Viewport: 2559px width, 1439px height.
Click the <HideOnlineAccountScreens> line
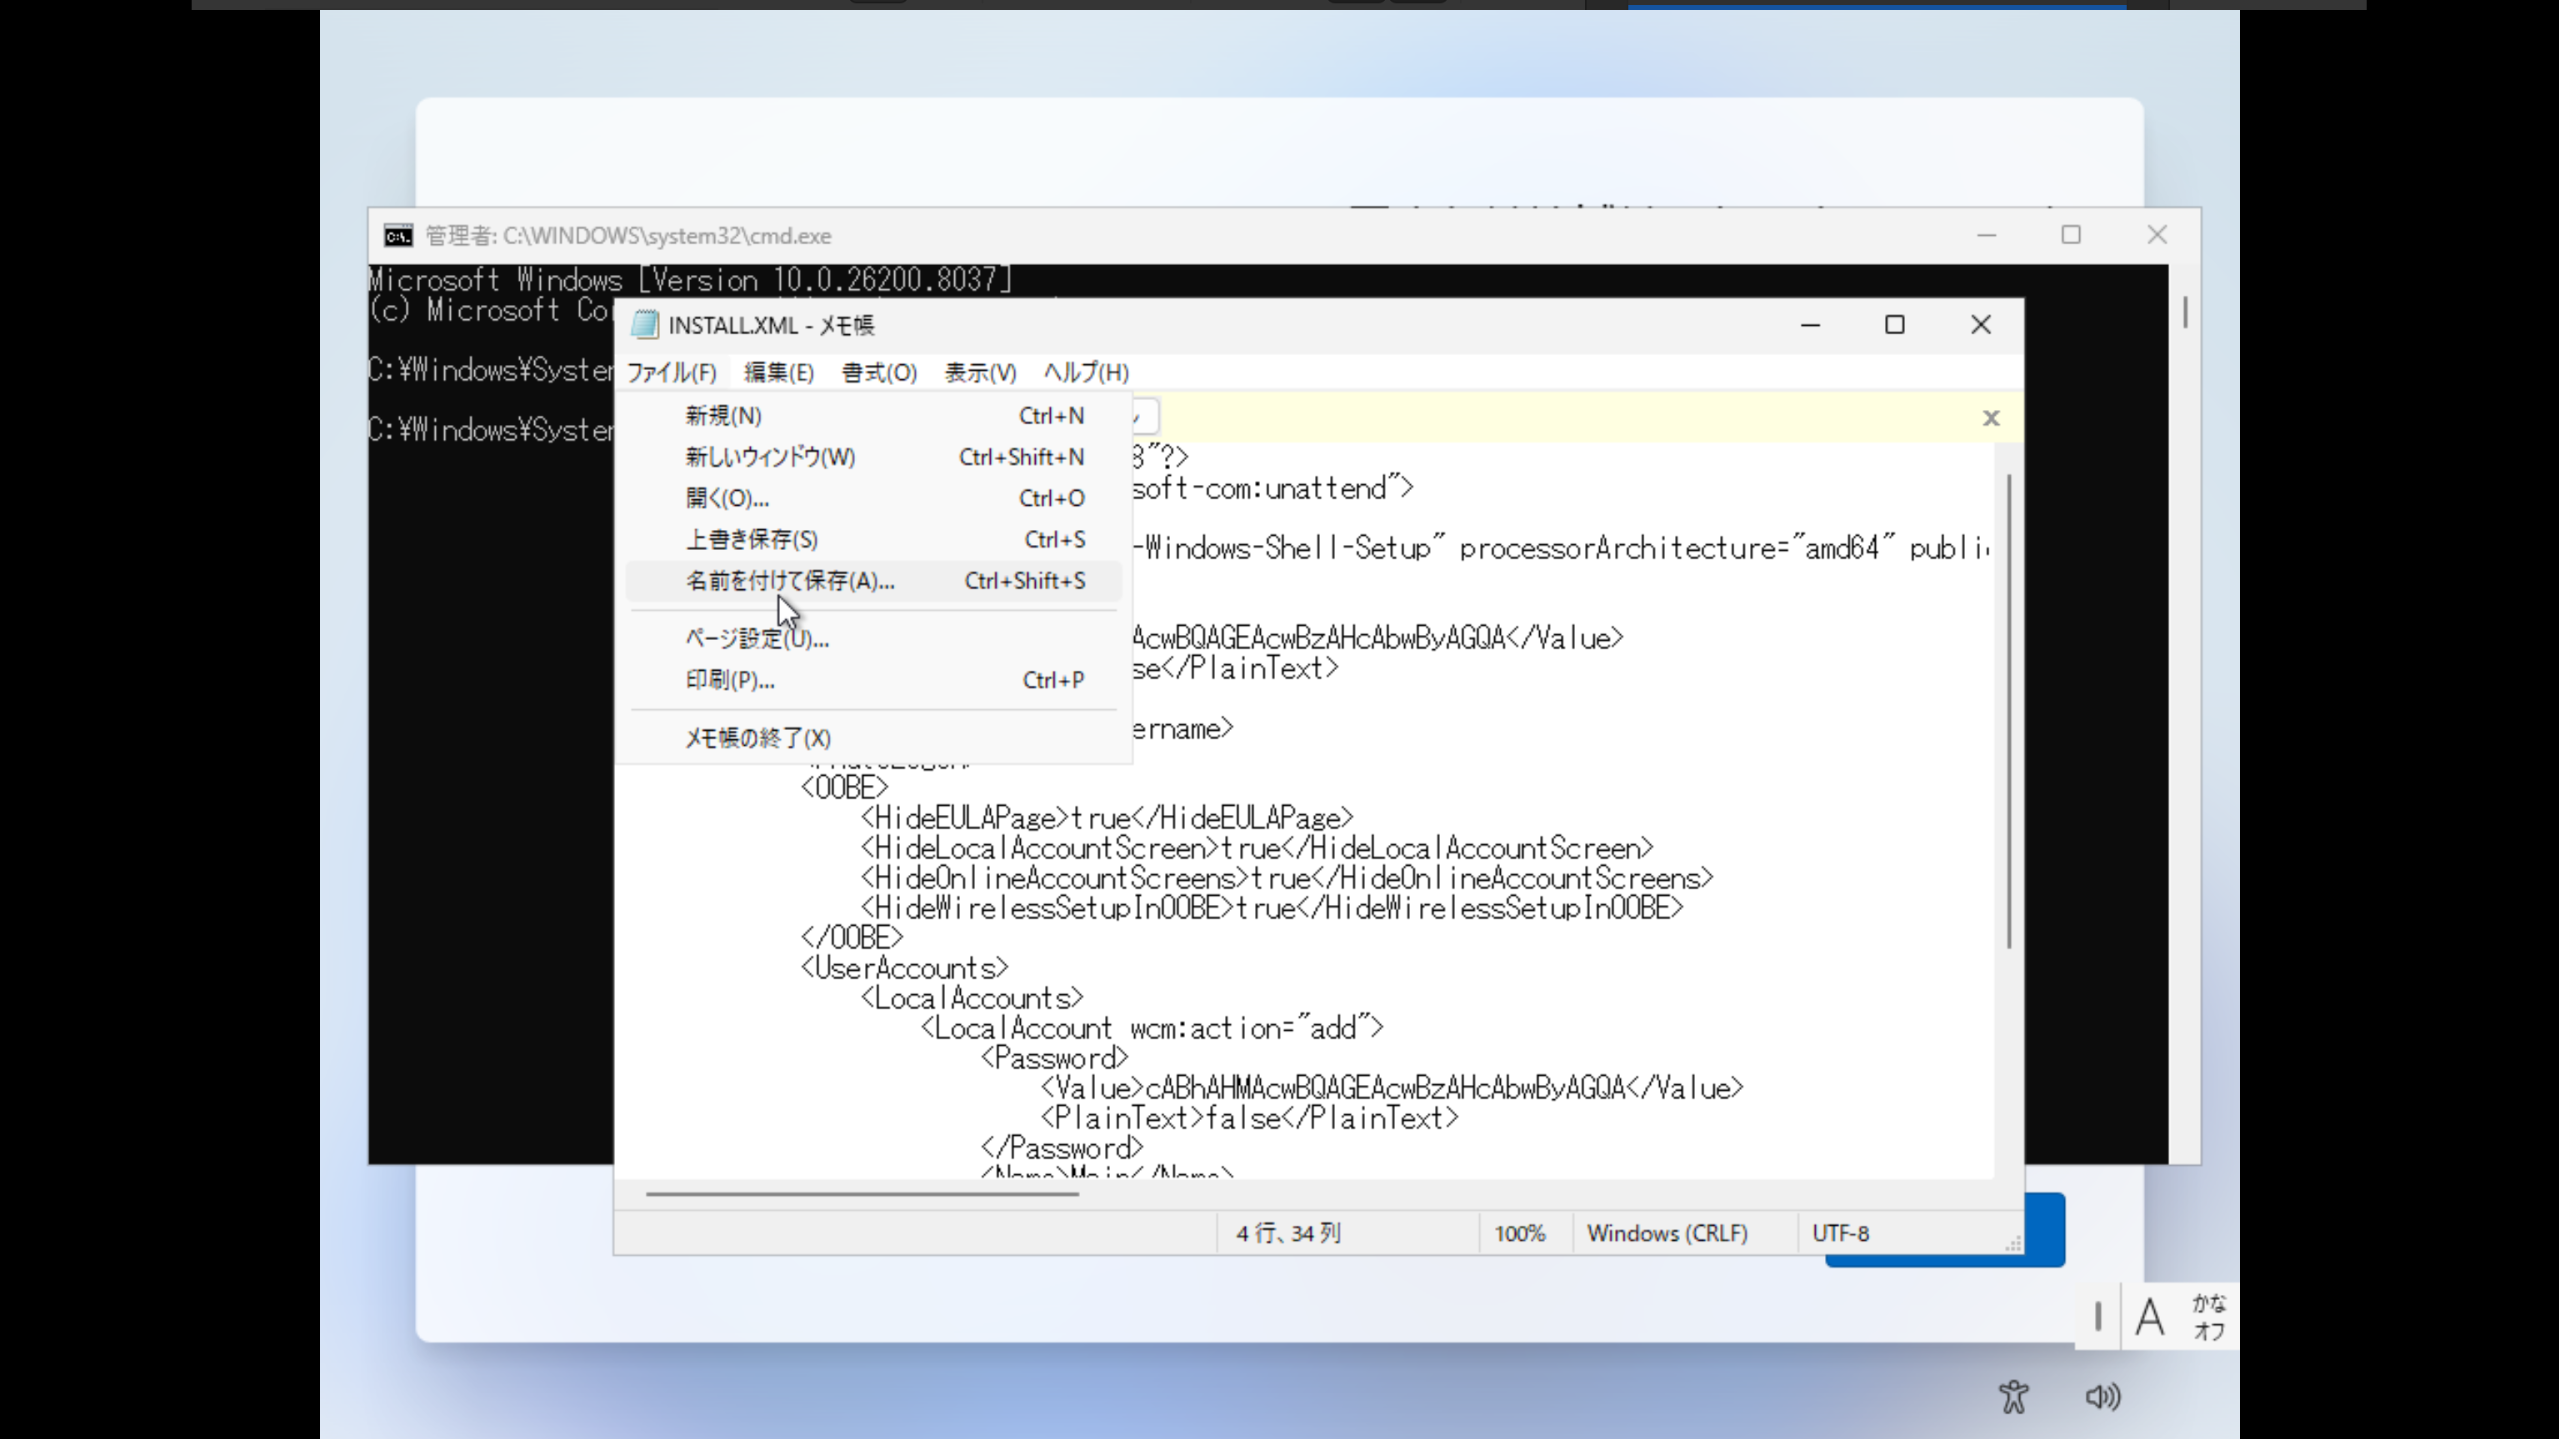[x=1286, y=879]
